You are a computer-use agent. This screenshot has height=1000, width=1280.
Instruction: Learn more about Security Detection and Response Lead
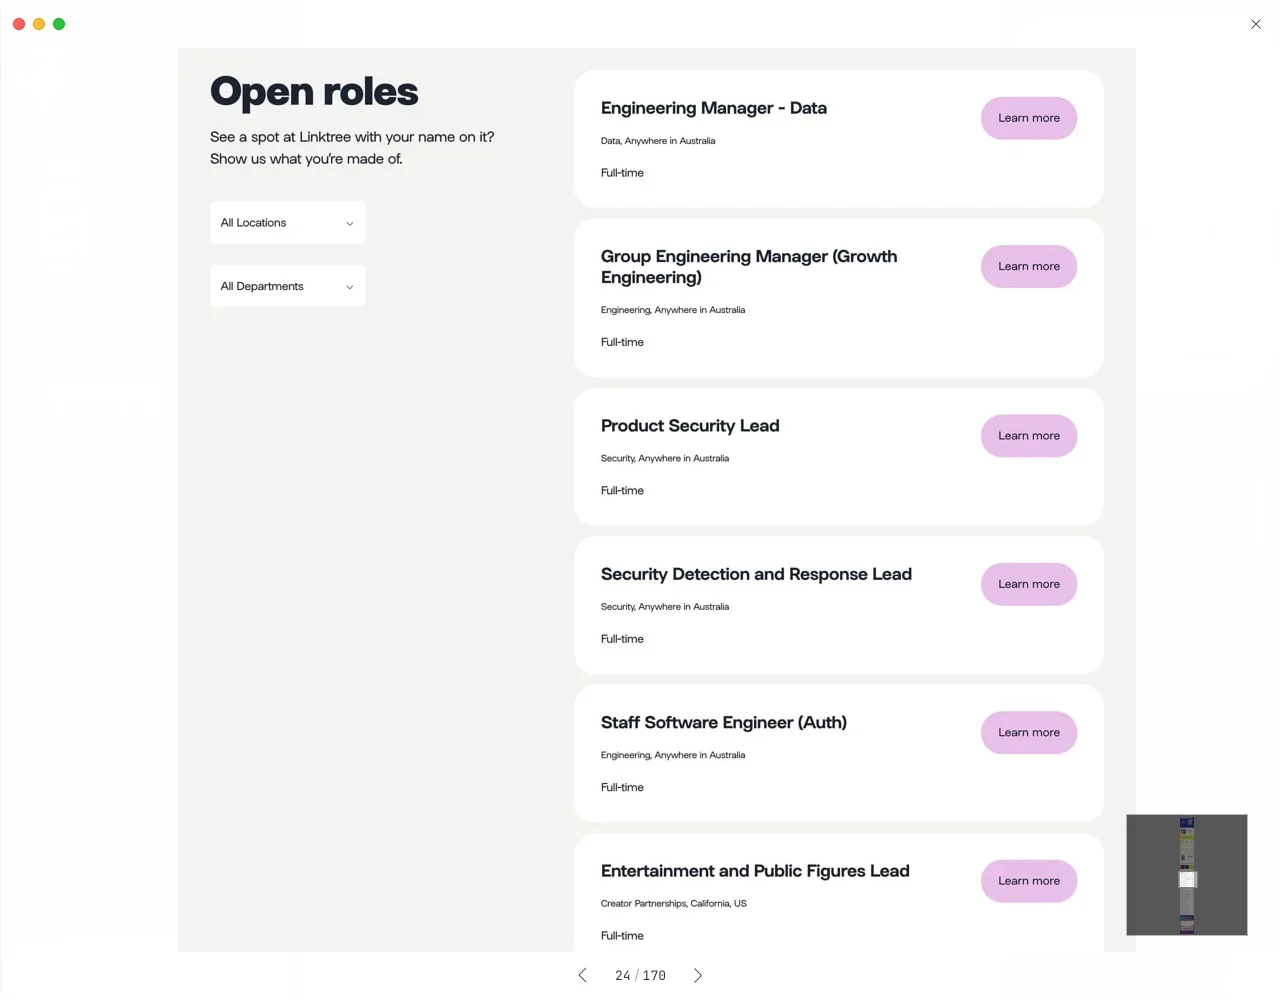point(1028,584)
